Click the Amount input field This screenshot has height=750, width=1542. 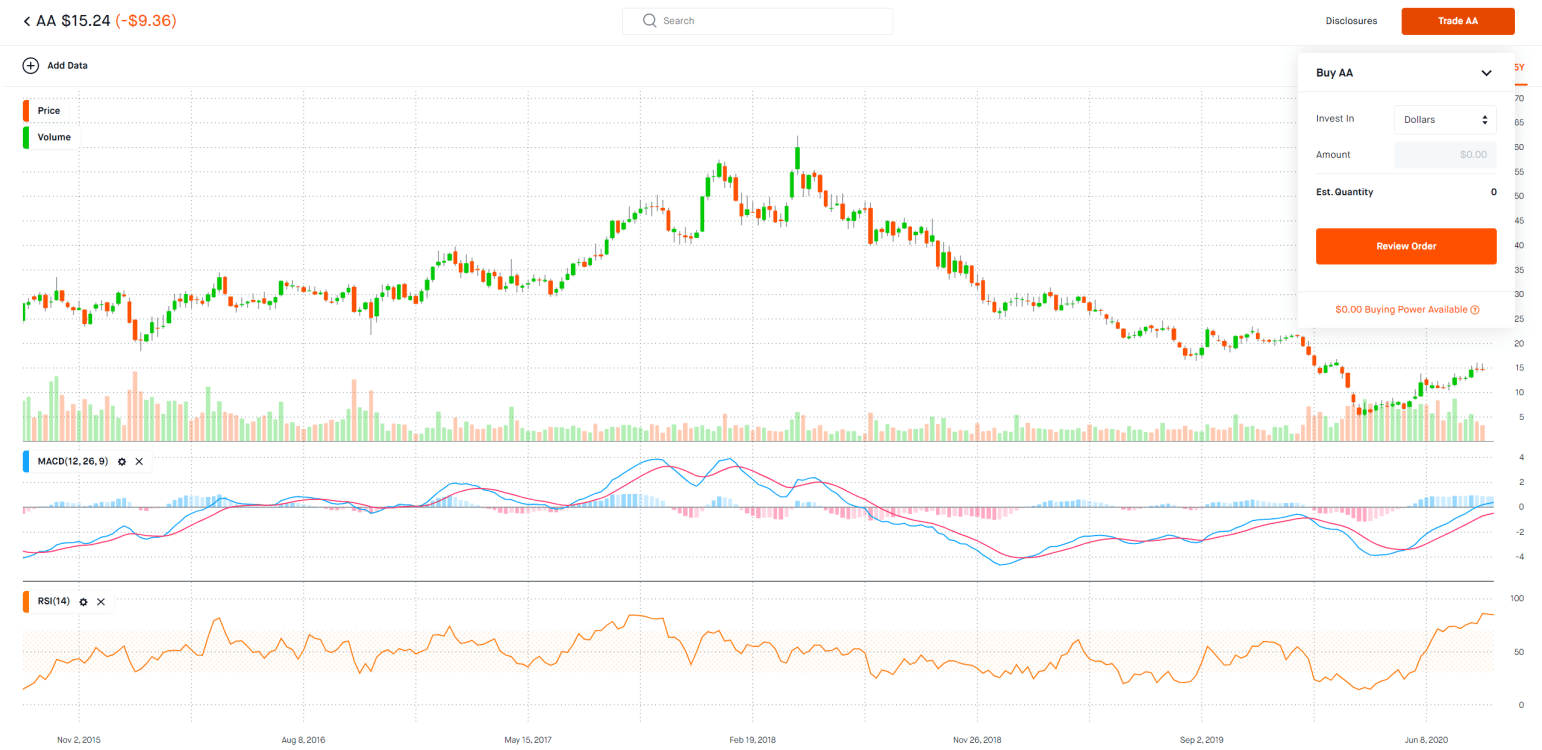1445,155
